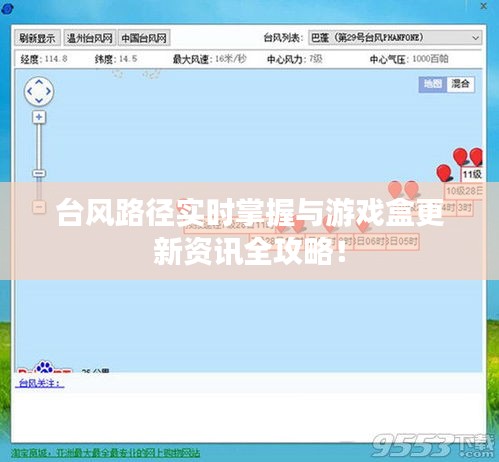Open the 淘宝商城 advertisement link
Viewport: 499px width, 462px height.
105,453
